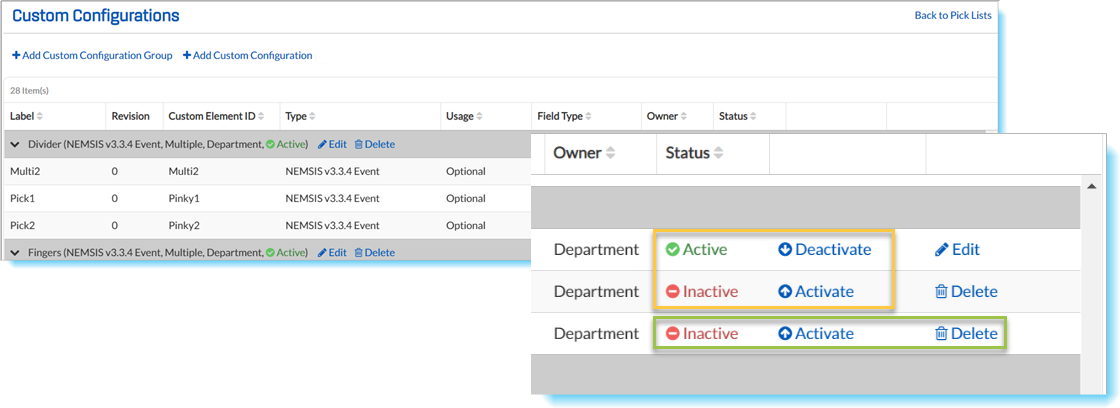Click red Inactive icon in yellow-boxed row
Viewport: 1120px width, 408px height.
tap(672, 292)
